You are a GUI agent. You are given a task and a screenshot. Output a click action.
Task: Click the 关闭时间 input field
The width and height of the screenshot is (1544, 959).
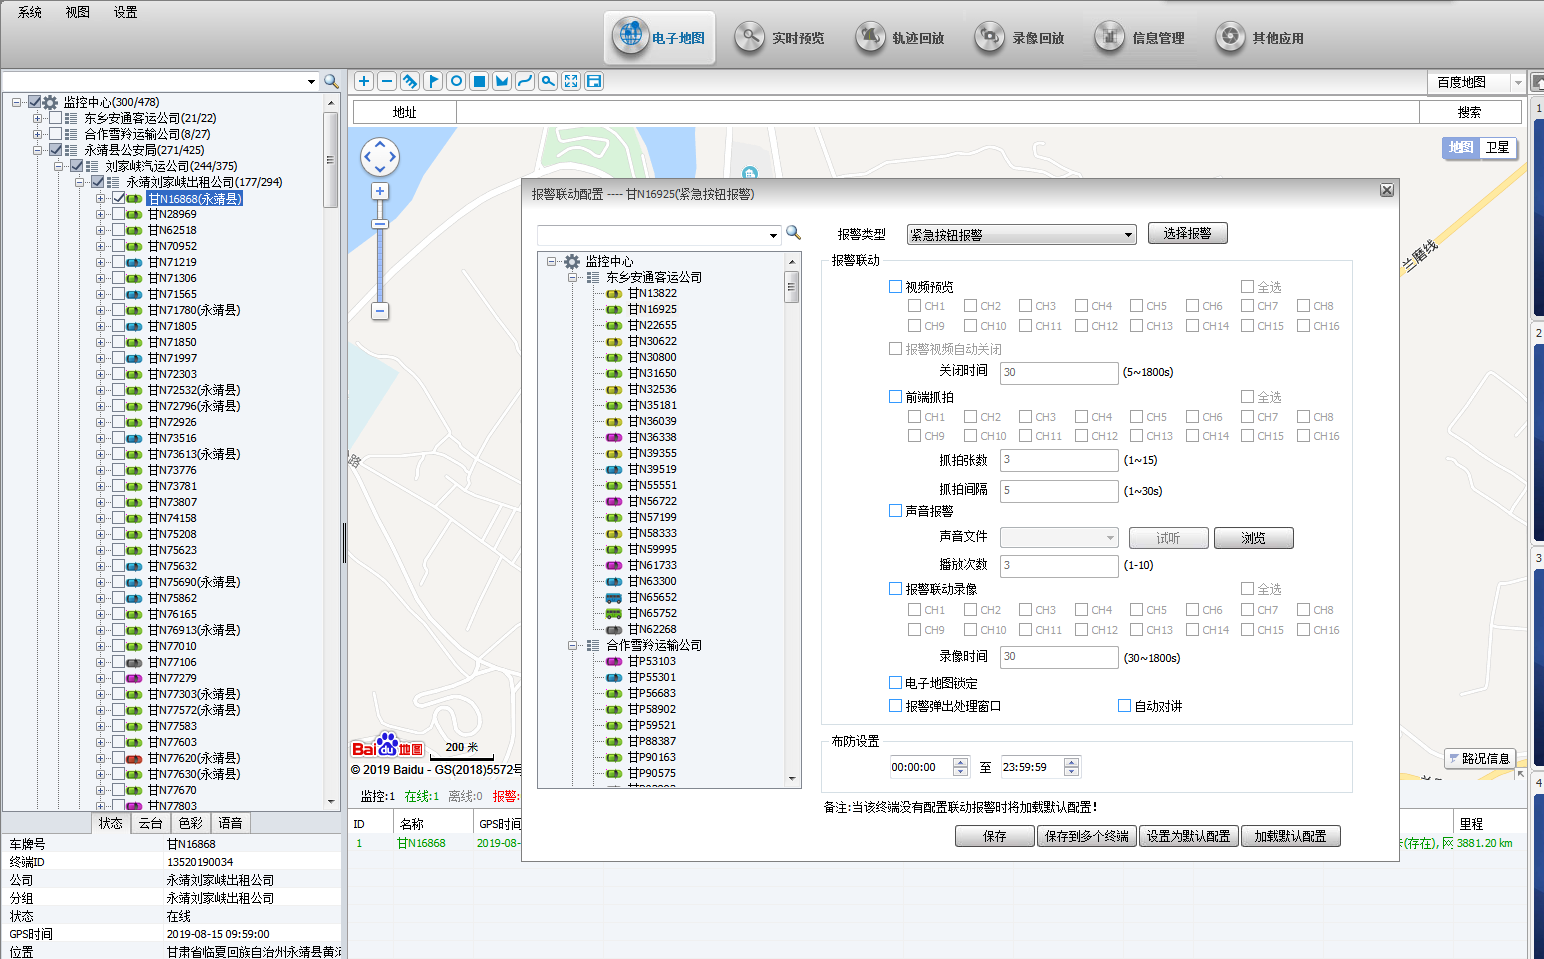(1058, 372)
